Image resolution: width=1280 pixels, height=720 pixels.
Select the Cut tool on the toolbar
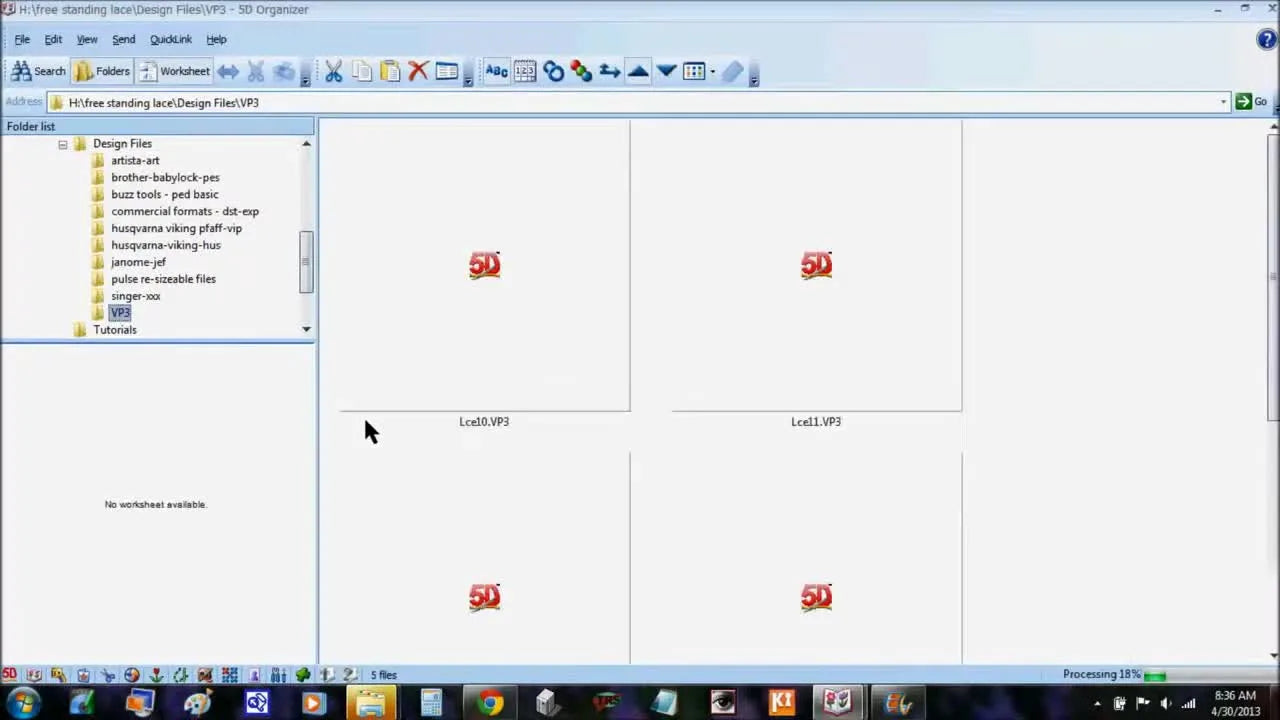(x=334, y=70)
